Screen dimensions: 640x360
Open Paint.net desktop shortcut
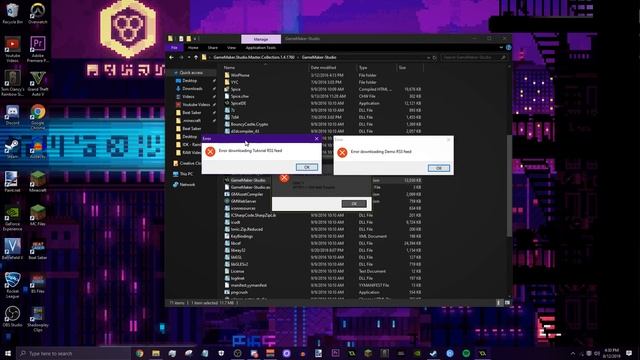11,182
